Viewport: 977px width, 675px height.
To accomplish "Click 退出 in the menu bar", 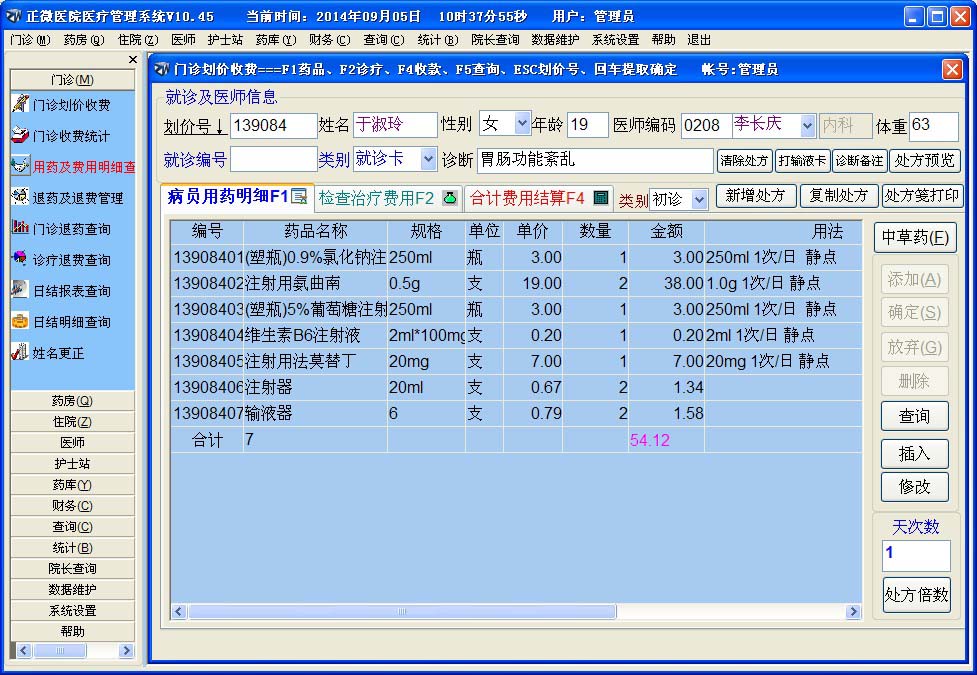I will (699, 40).
